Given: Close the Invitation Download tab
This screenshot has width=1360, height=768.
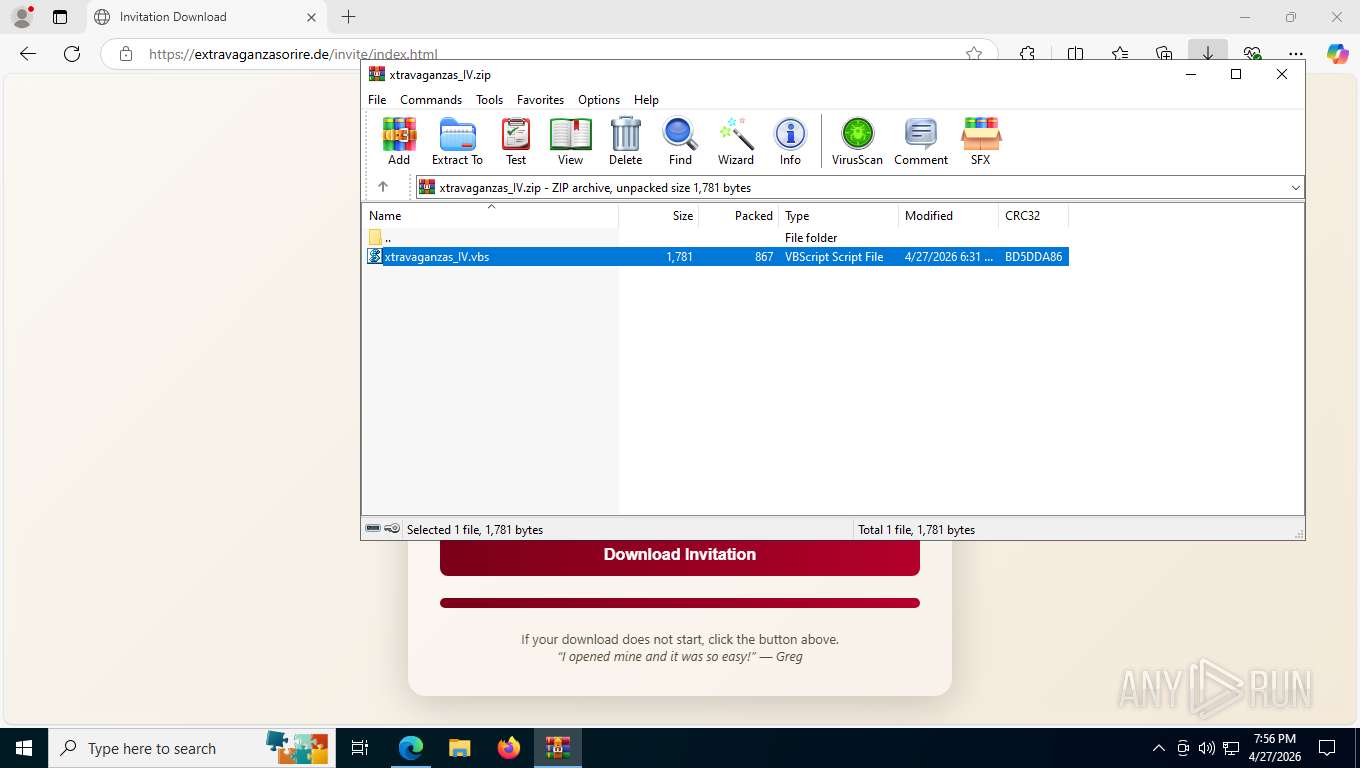Looking at the screenshot, I should click(311, 17).
